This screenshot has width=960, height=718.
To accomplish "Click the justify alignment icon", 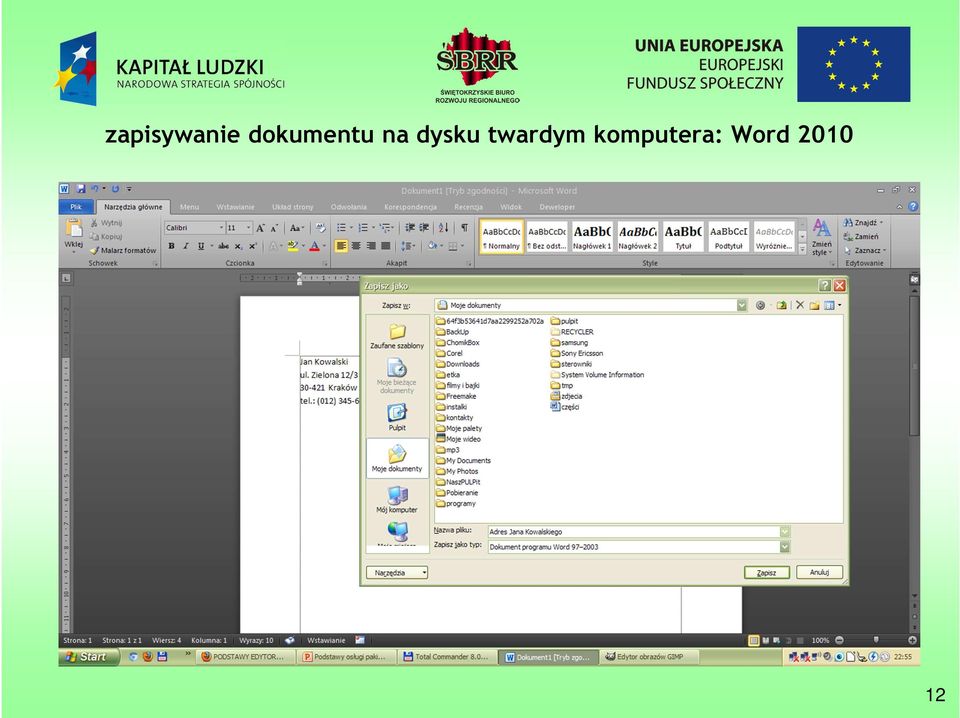I will (386, 246).
